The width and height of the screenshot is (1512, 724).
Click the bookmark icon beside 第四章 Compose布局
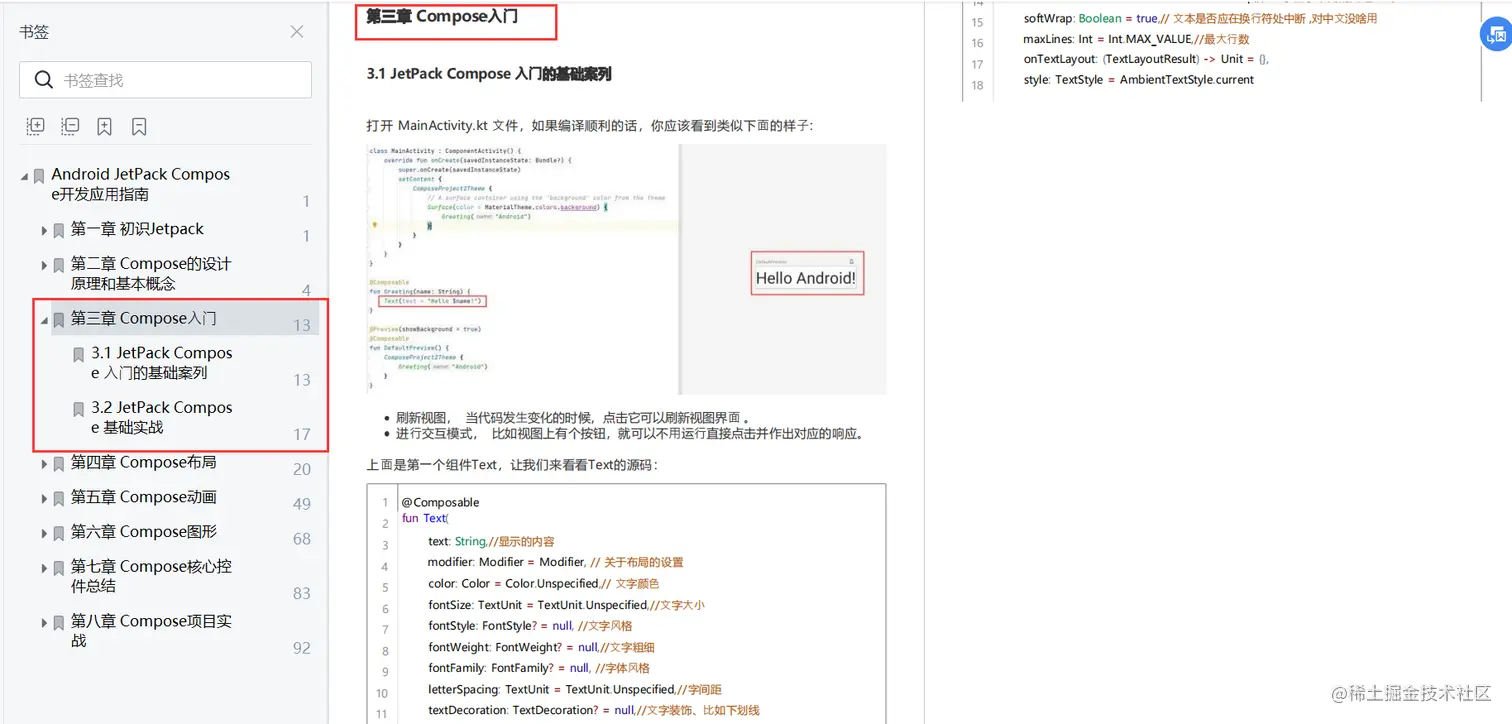(60, 463)
